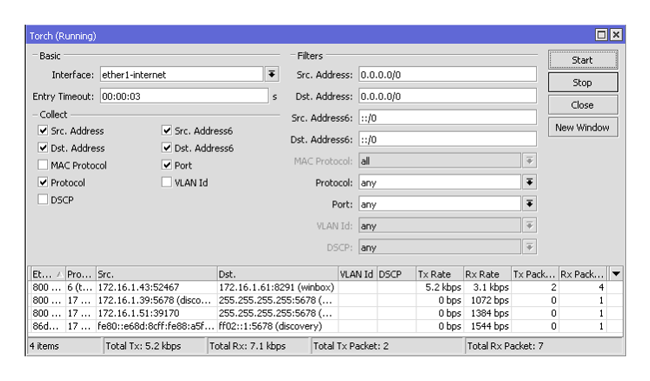Click the Close button
650x381 pixels.
(x=582, y=105)
